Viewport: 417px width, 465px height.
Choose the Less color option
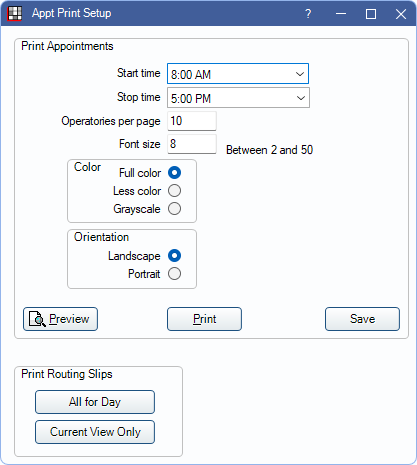point(174,191)
